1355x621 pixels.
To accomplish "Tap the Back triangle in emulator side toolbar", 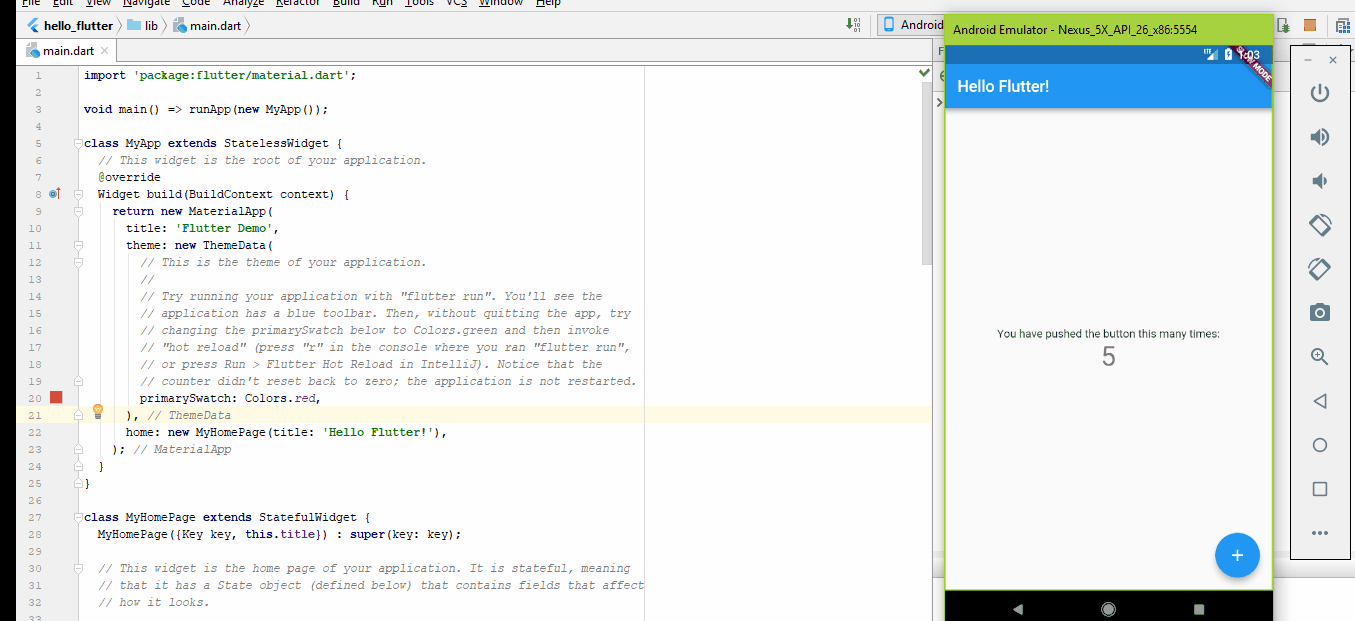I will [1320, 401].
